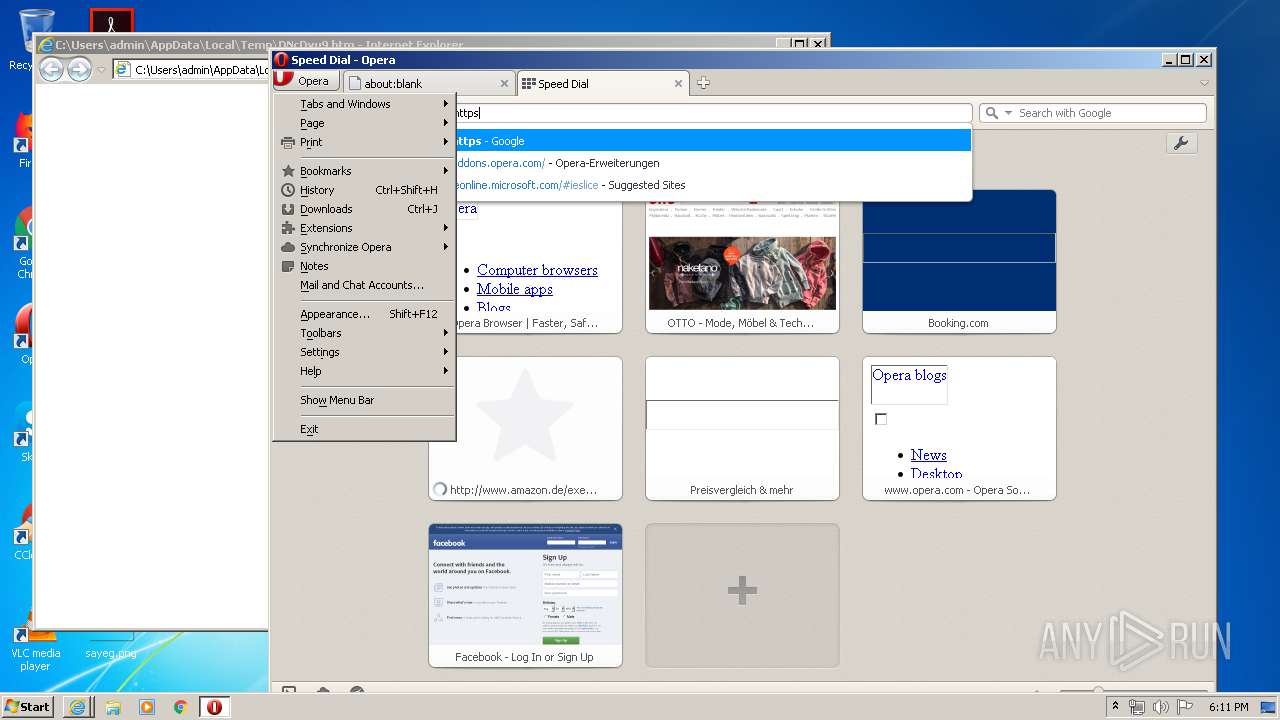
Task: Switch to the about:blank tab
Action: (428, 84)
